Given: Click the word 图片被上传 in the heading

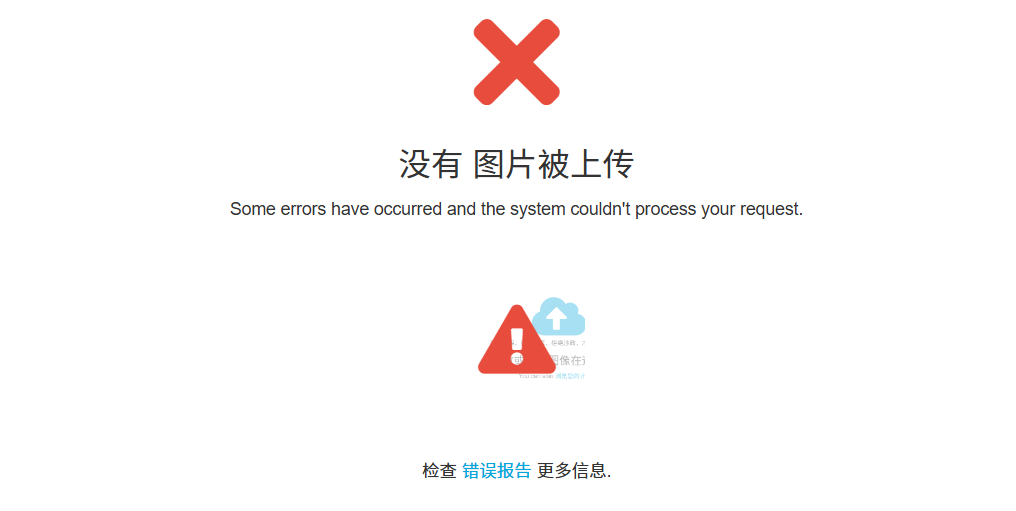Looking at the screenshot, I should point(554,164).
